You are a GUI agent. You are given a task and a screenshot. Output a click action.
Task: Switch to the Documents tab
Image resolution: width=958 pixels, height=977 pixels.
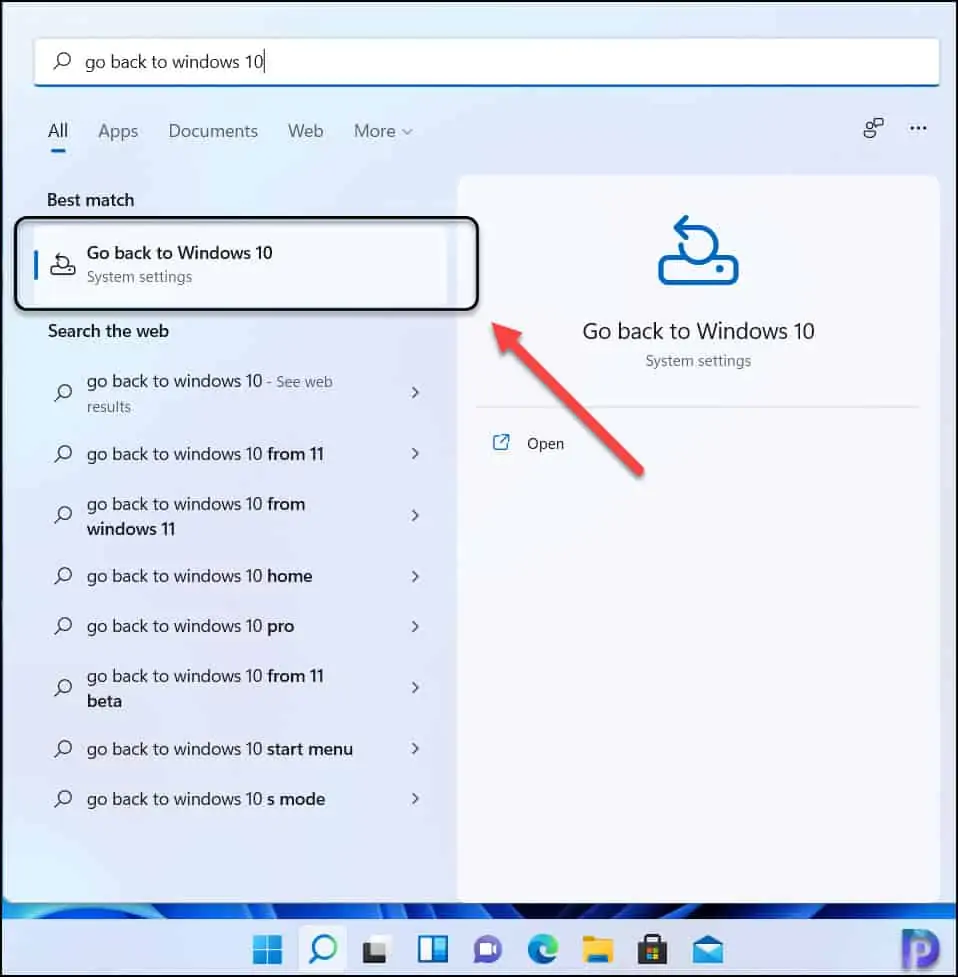(213, 131)
